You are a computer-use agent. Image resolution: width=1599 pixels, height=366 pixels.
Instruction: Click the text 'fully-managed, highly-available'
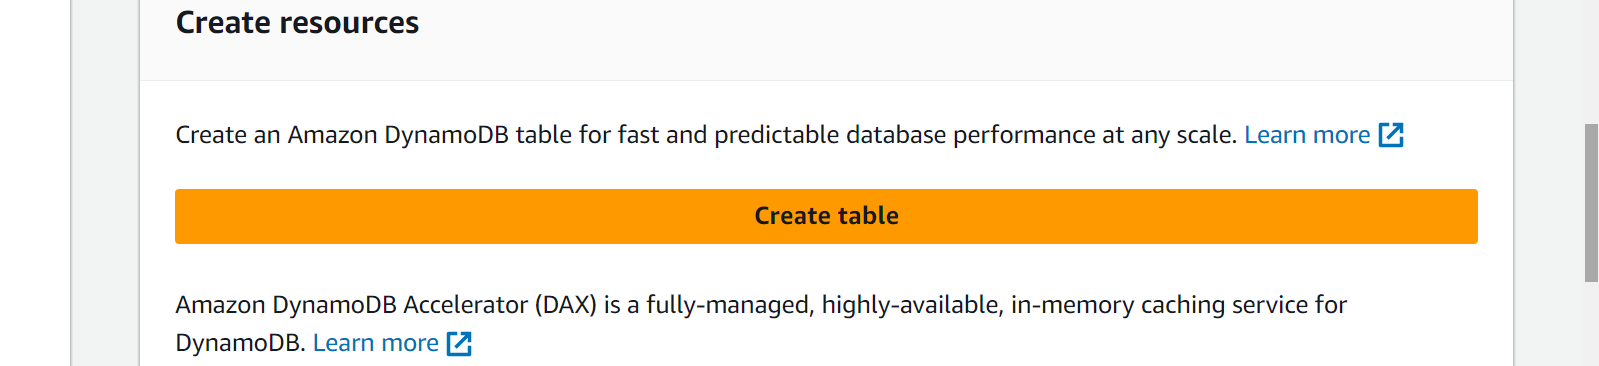[824, 305]
